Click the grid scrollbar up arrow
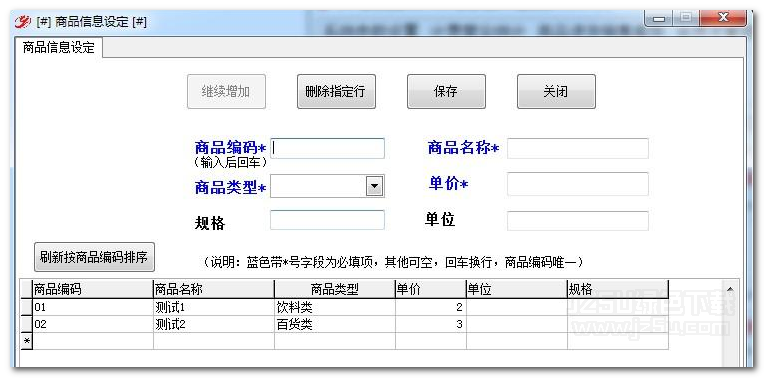The width and height of the screenshot is (764, 378). (730, 289)
